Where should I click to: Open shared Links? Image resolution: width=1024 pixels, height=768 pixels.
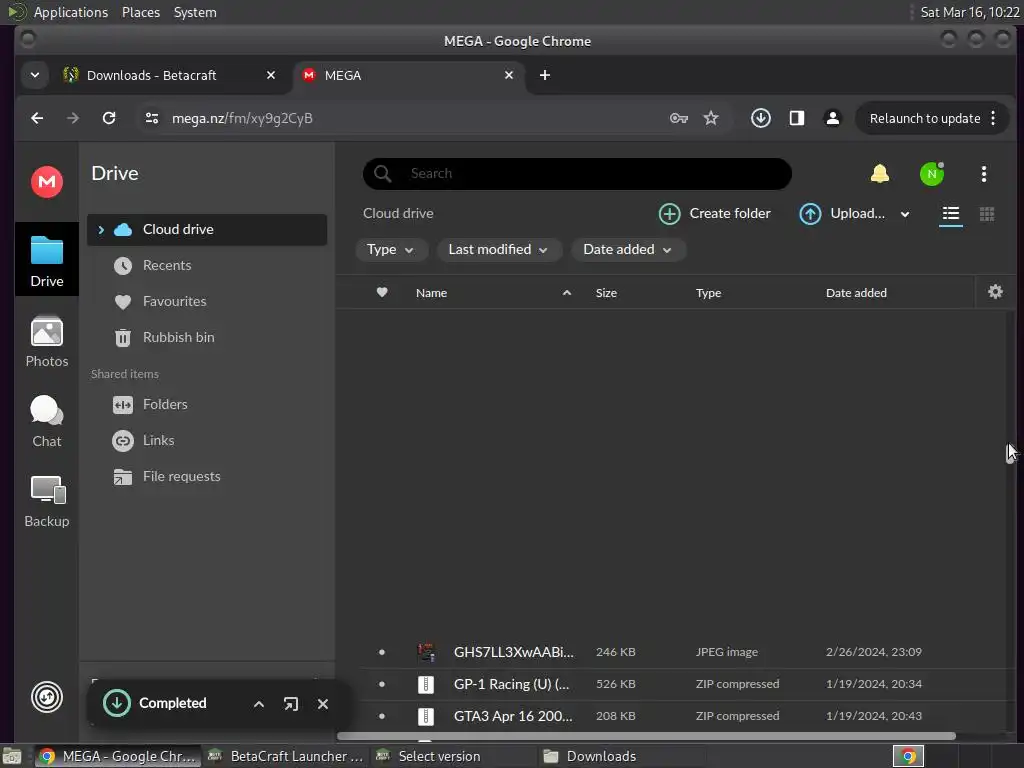pos(206,441)
